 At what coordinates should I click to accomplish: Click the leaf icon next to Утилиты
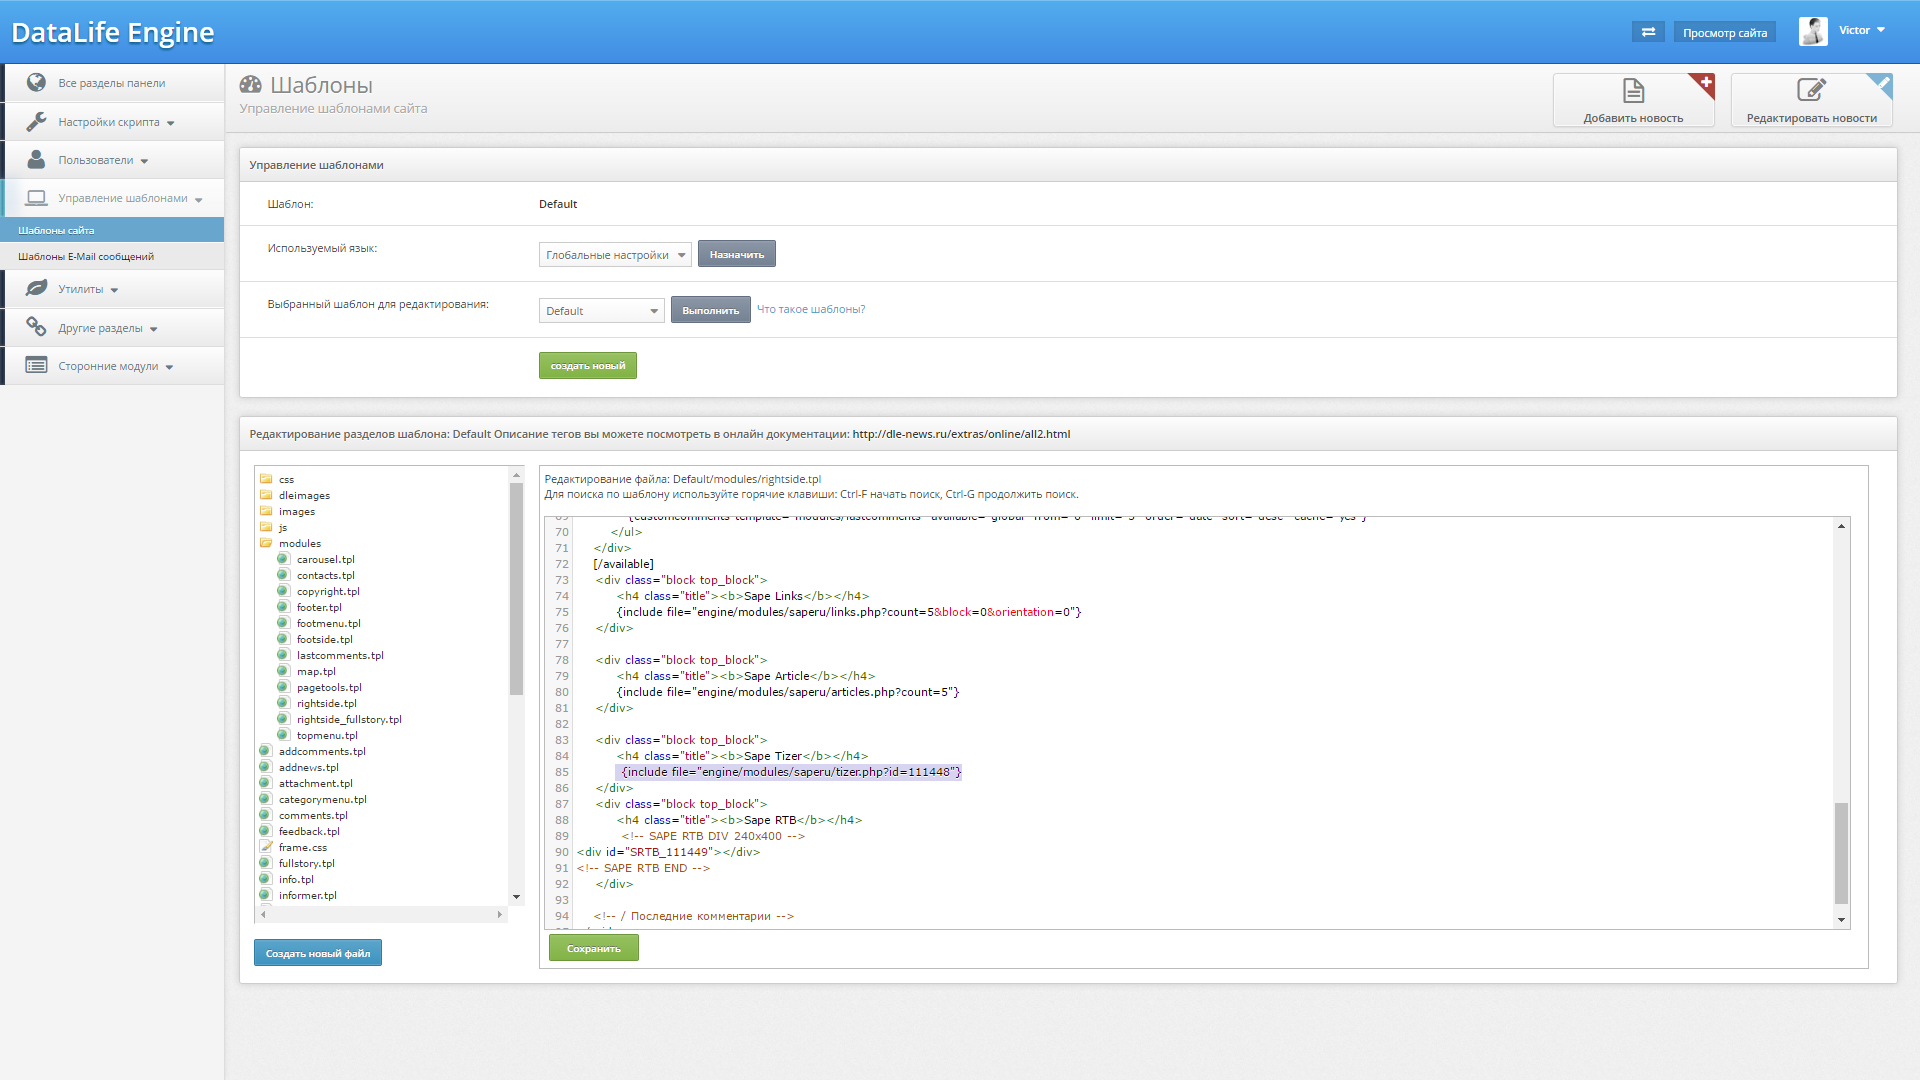(37, 289)
